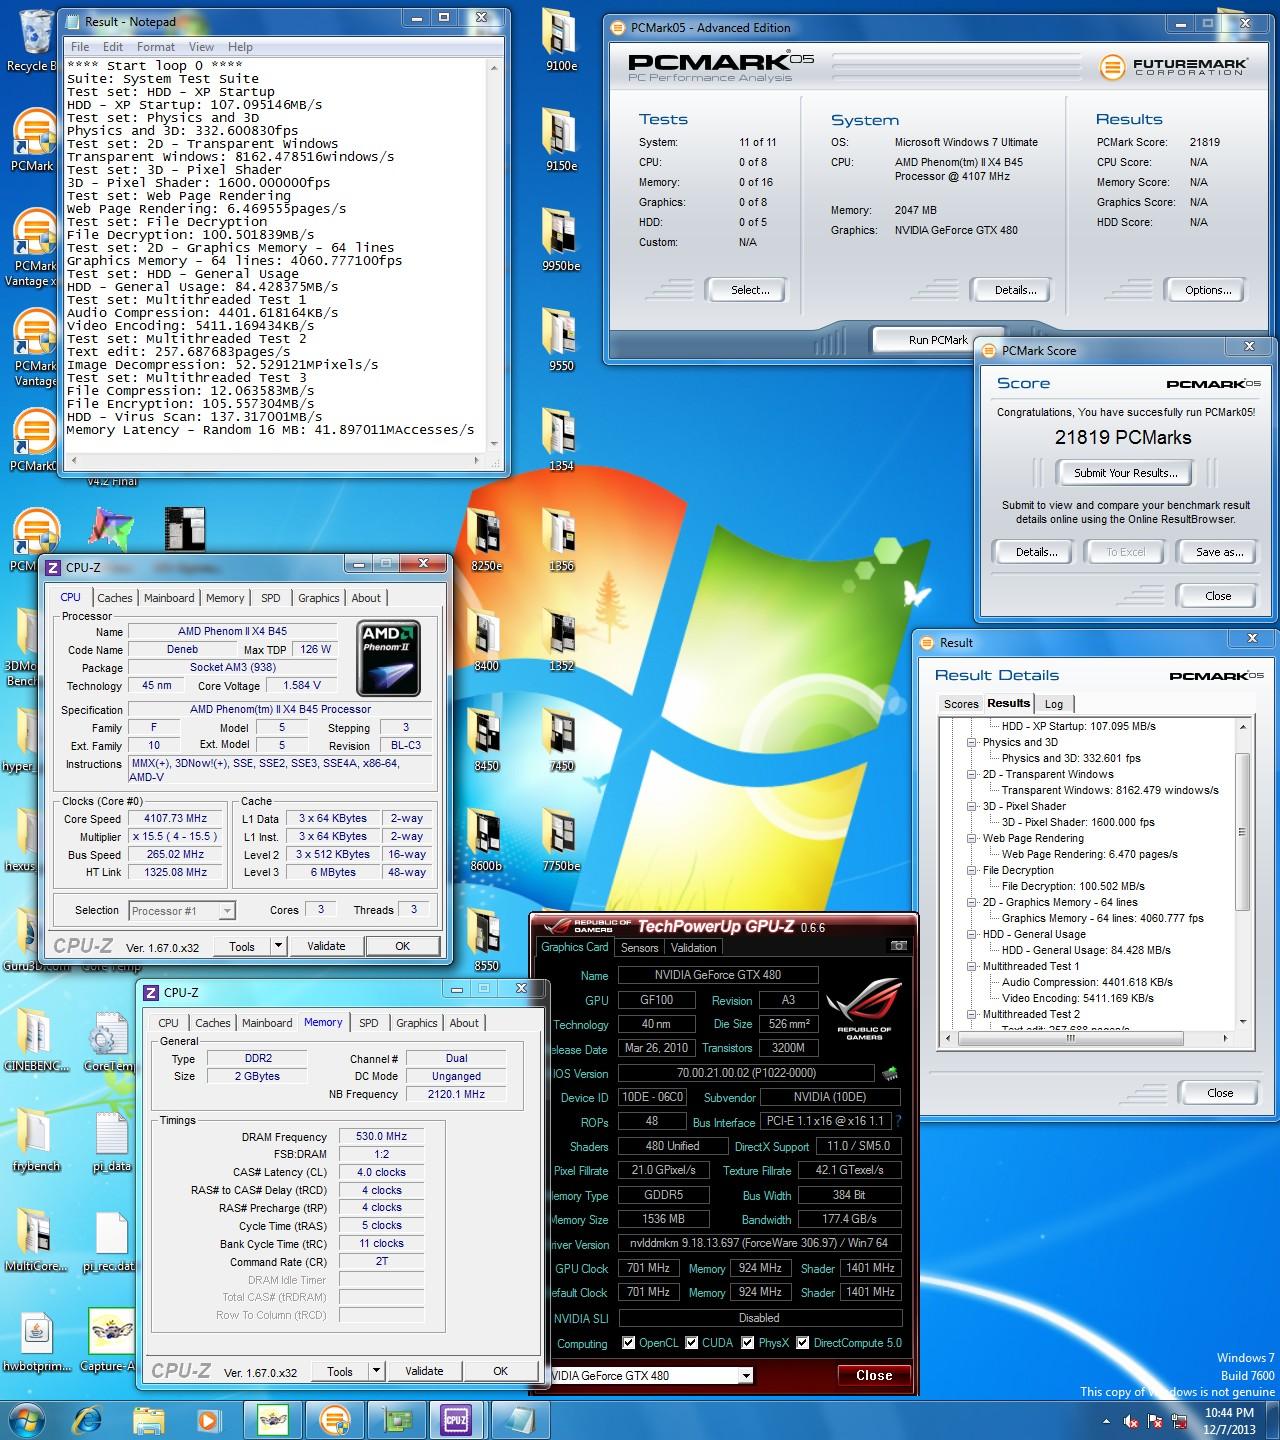The image size is (1280, 1440).
Task: Select the 9150e desktop folder
Action: click(561, 142)
